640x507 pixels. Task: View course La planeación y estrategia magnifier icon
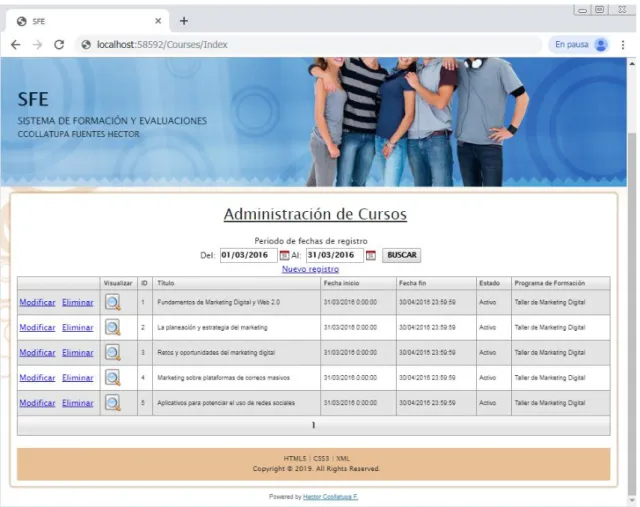(113, 327)
